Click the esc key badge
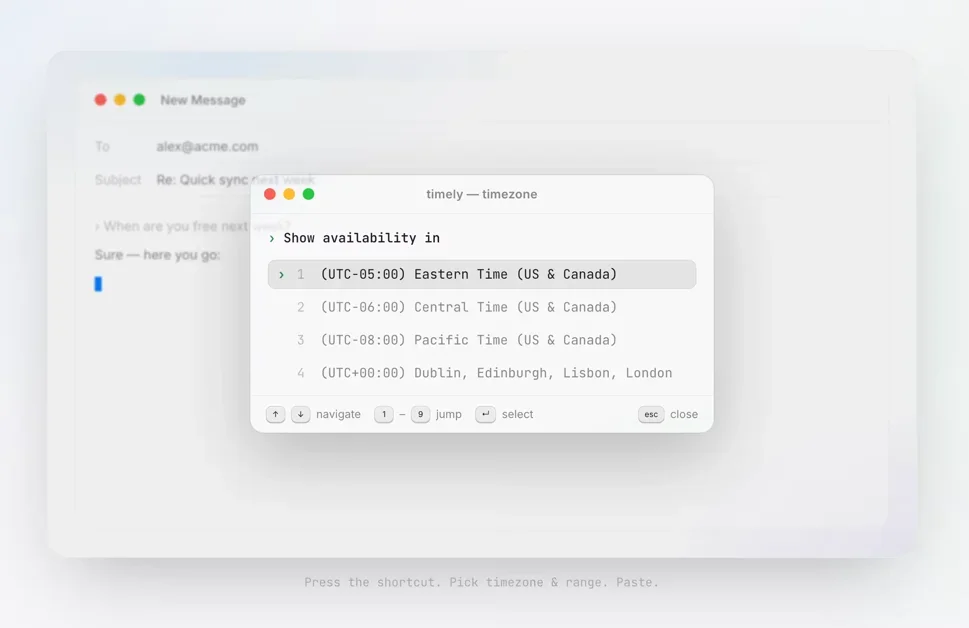The width and height of the screenshot is (969, 628). coord(651,414)
